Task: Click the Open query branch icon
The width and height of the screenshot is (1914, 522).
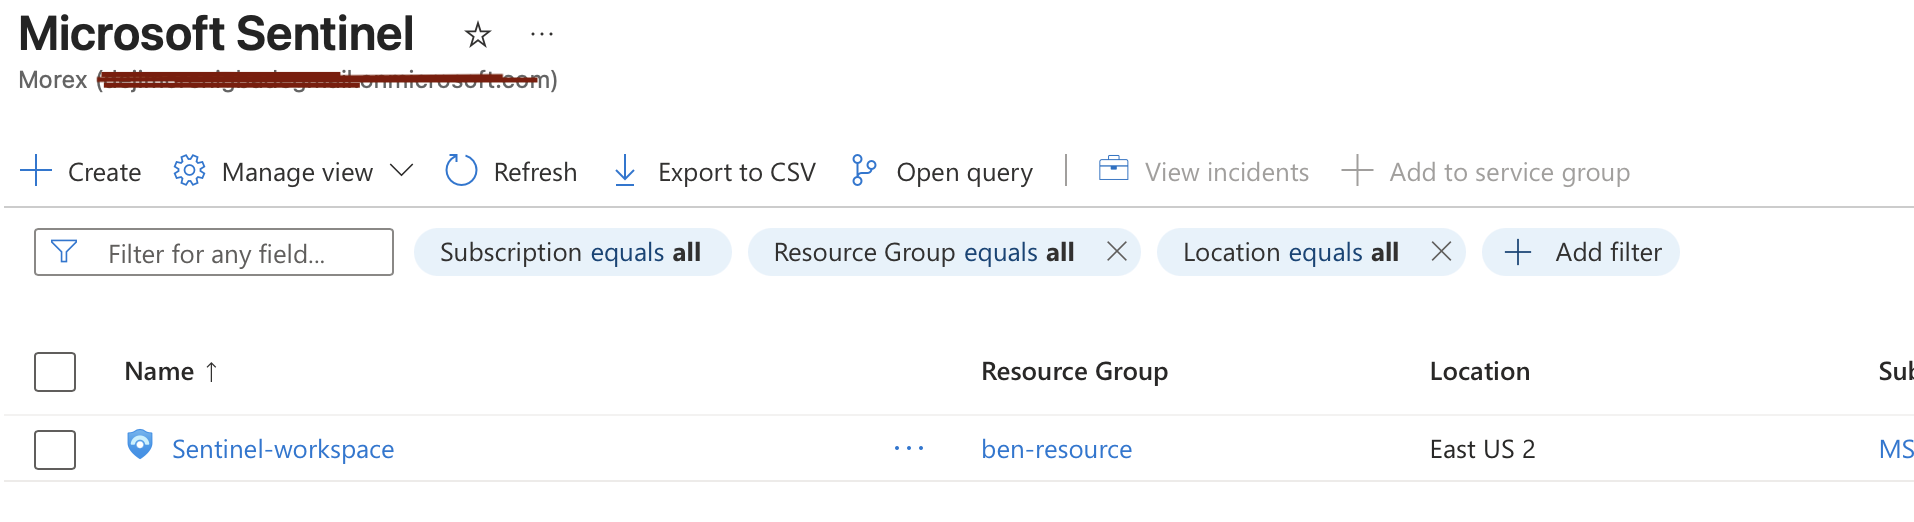Action: point(864,171)
